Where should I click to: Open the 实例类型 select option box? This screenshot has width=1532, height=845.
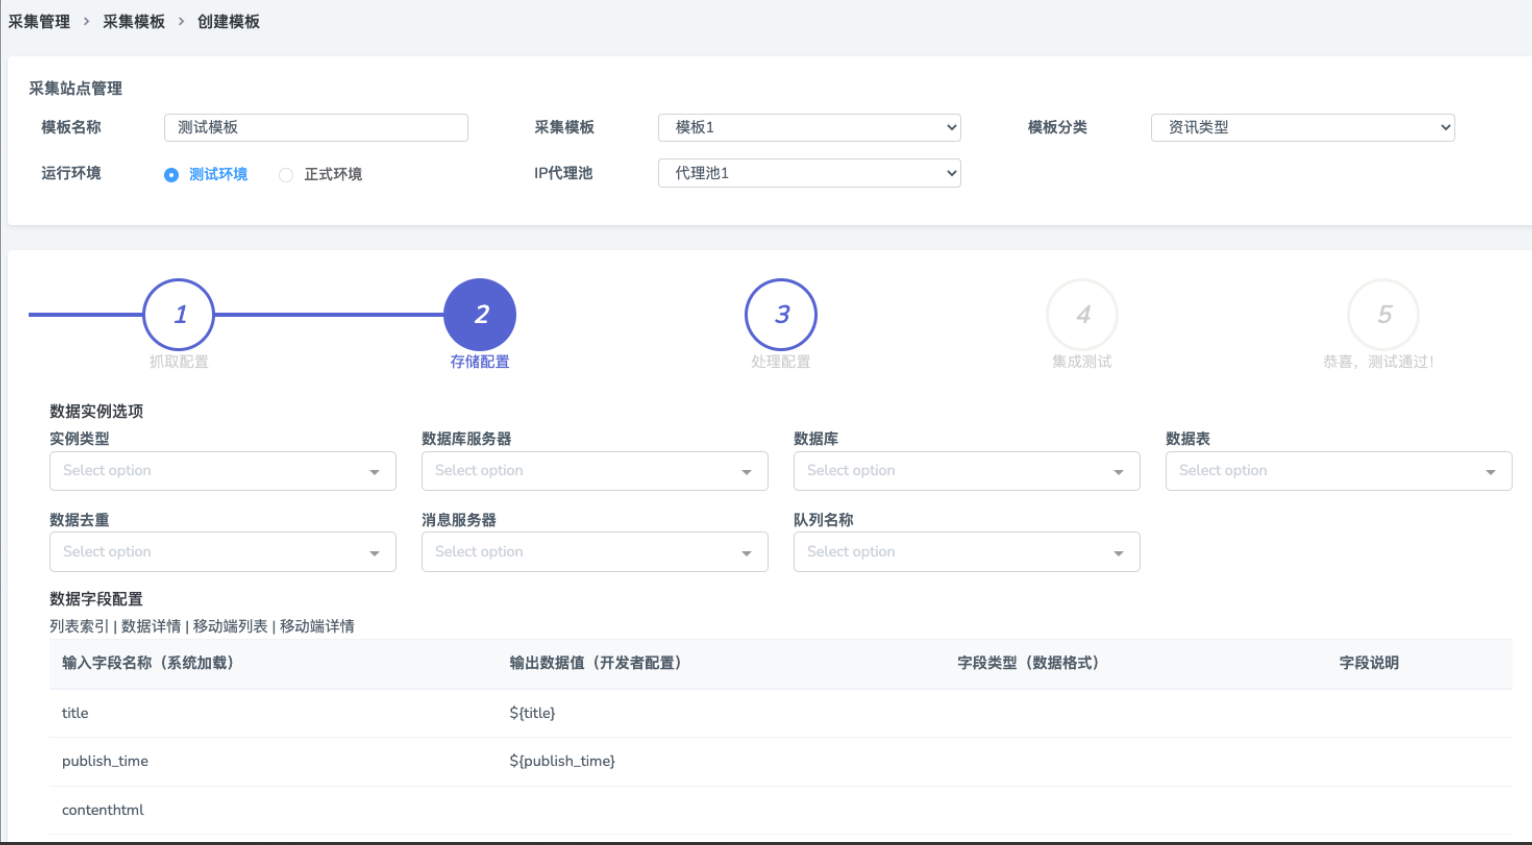coord(222,471)
